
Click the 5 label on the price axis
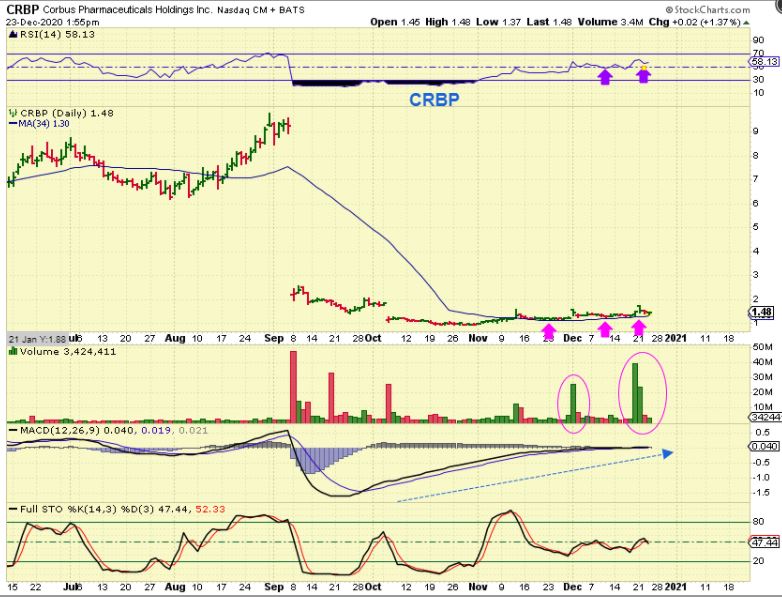pos(756,227)
